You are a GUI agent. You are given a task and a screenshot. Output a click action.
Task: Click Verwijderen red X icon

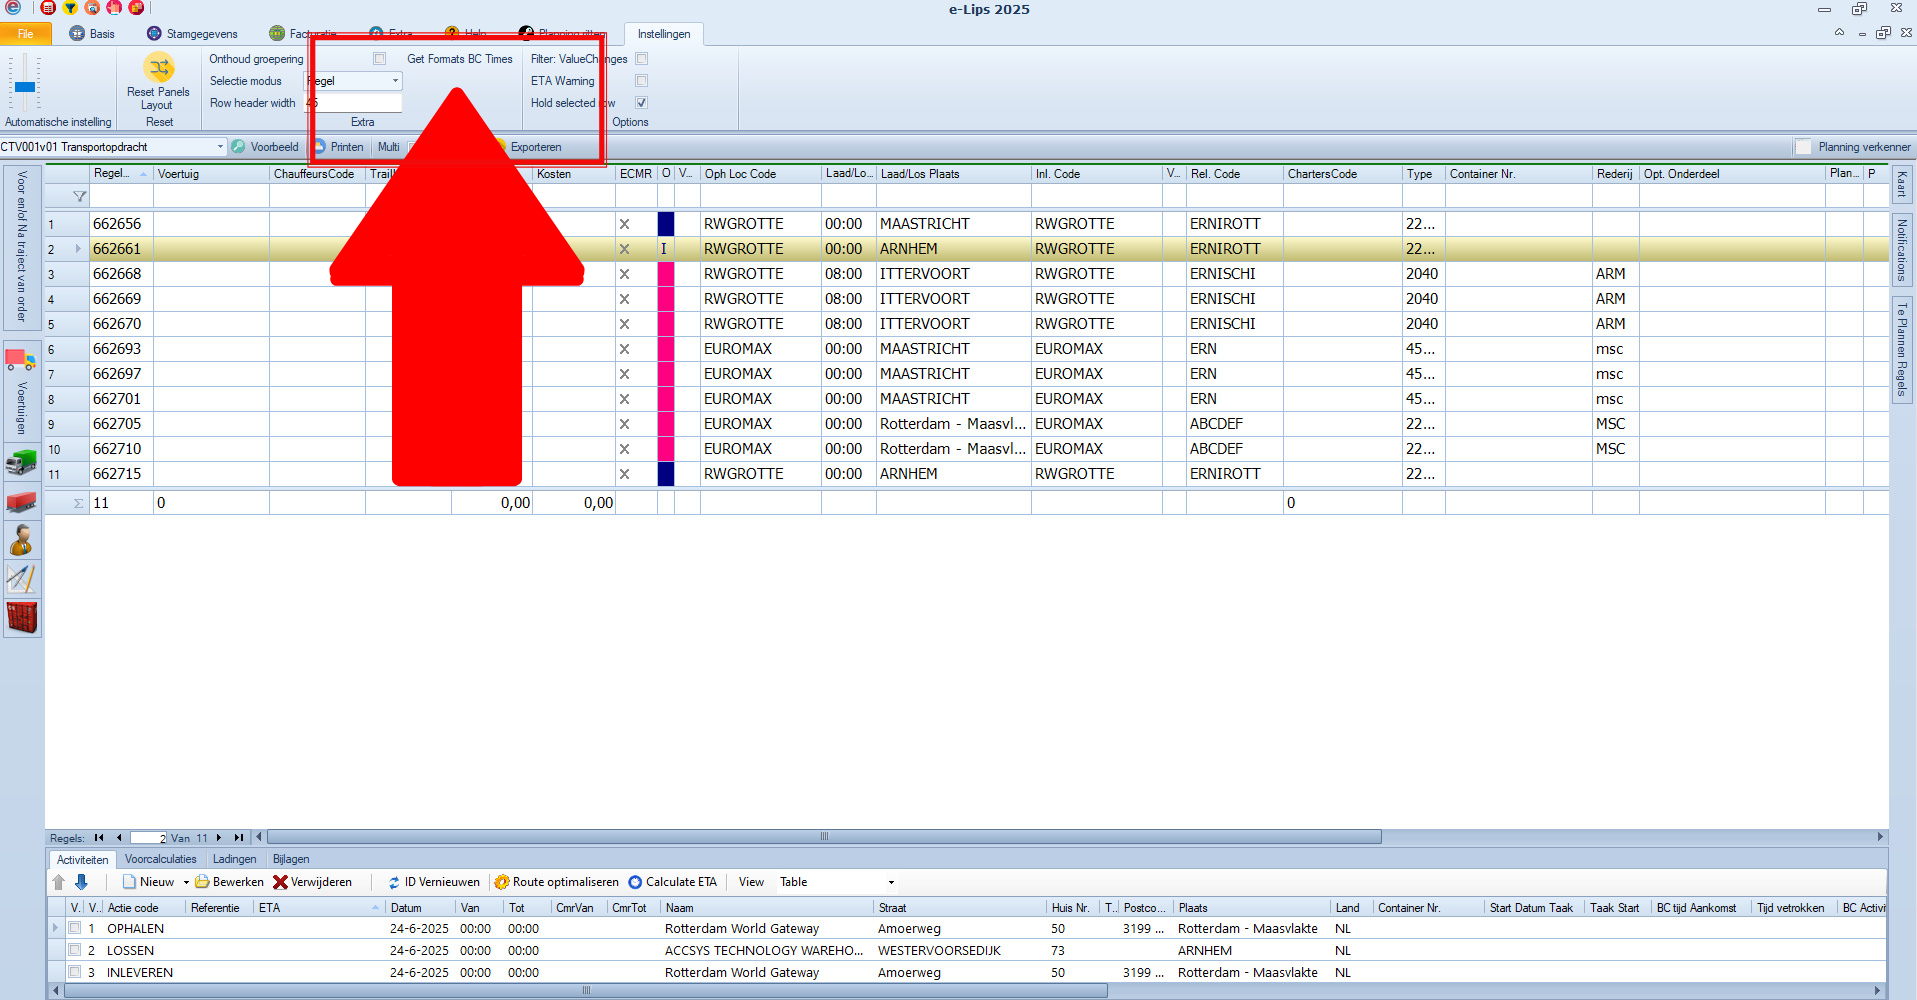[280, 882]
